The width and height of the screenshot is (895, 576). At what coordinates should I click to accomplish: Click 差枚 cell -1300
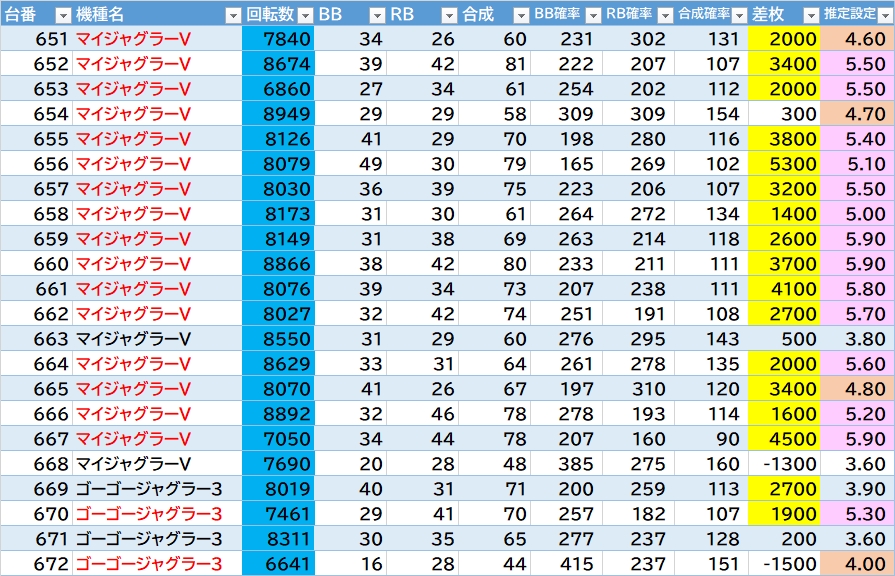(x=784, y=464)
